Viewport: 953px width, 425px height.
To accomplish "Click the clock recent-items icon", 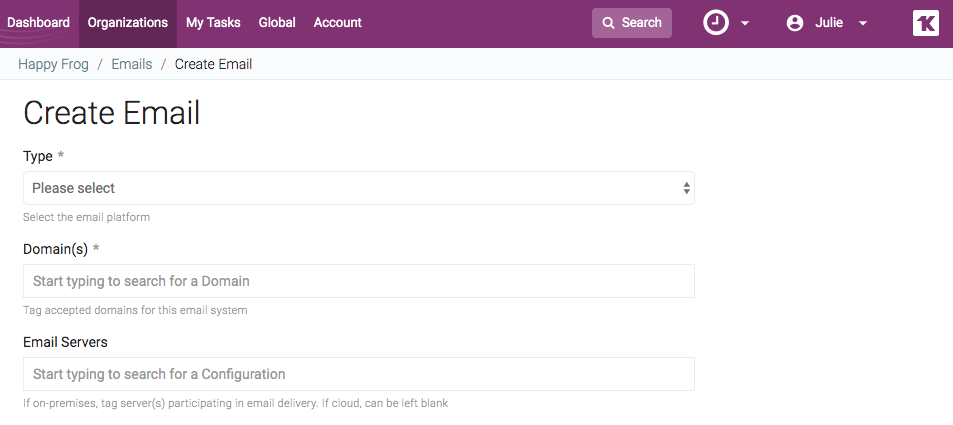I will pyautogui.click(x=716, y=23).
